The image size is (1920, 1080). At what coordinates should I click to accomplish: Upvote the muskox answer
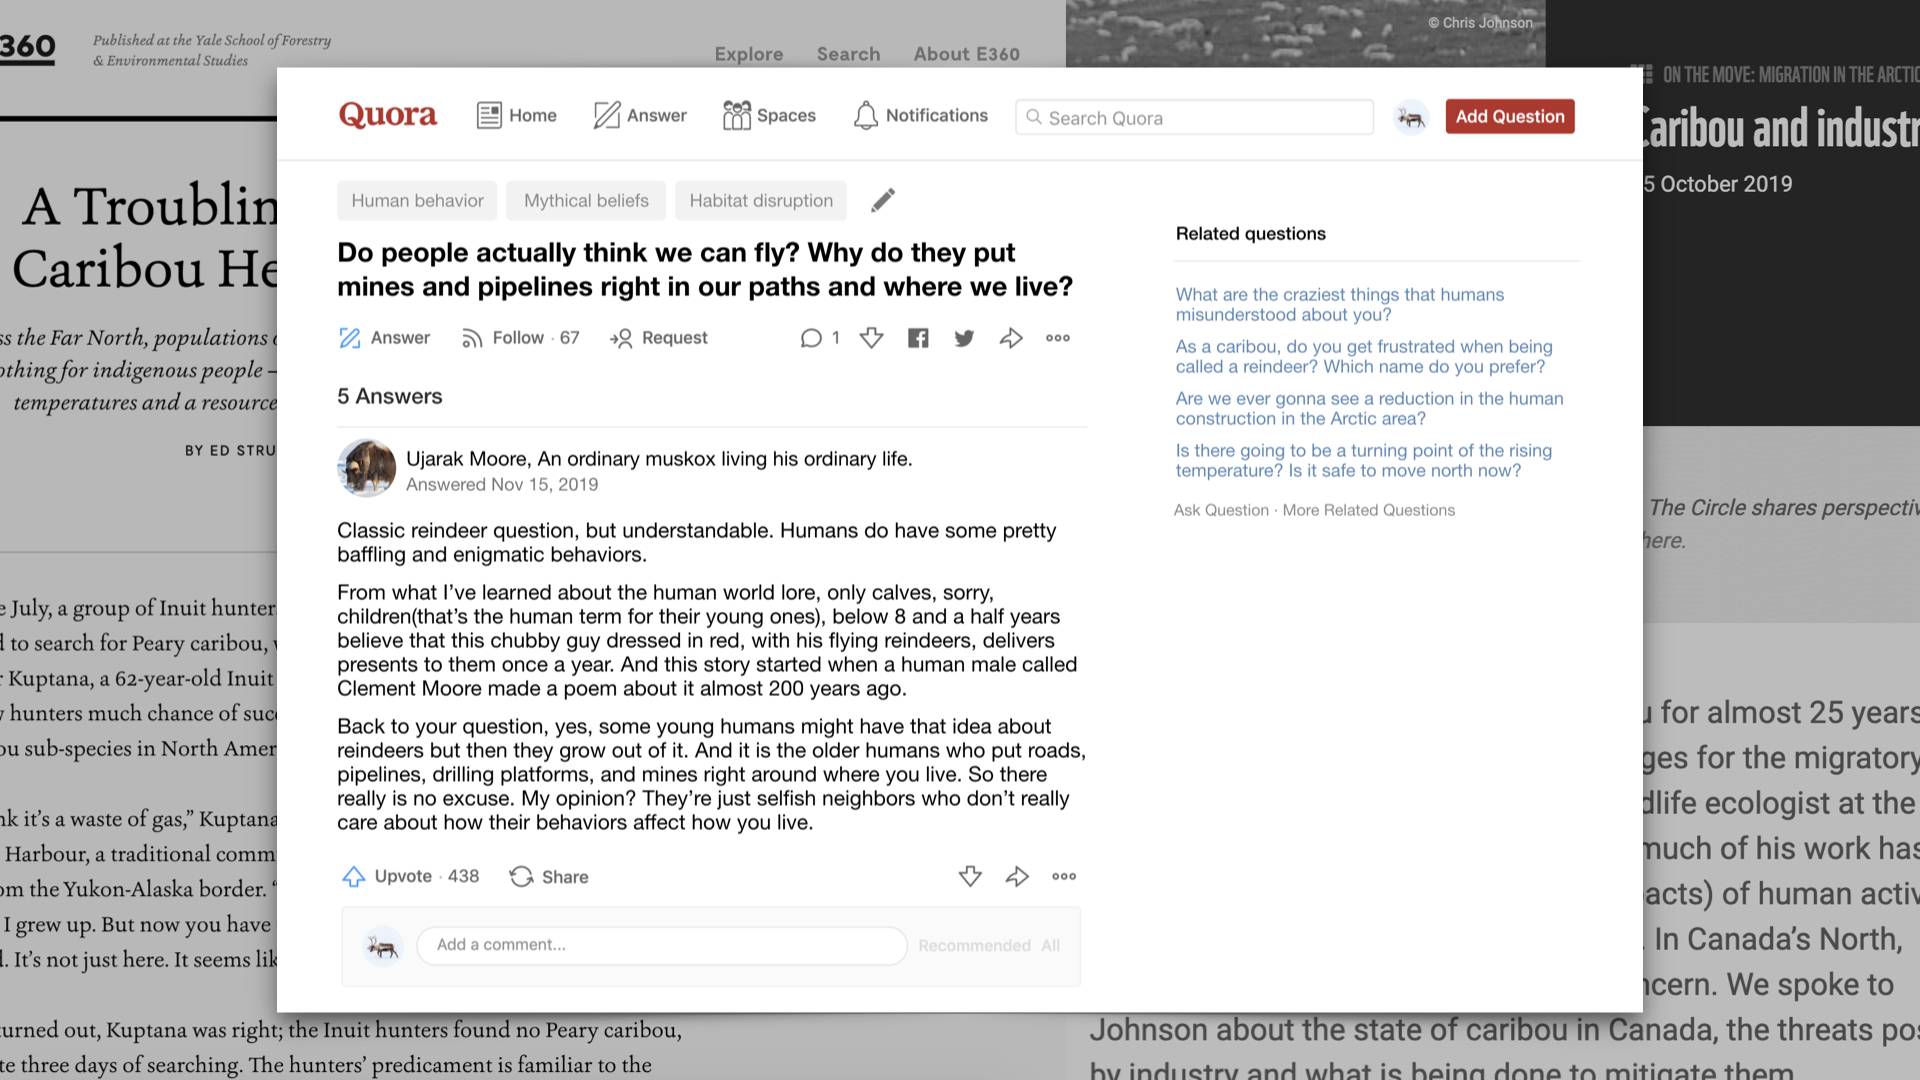coord(410,876)
